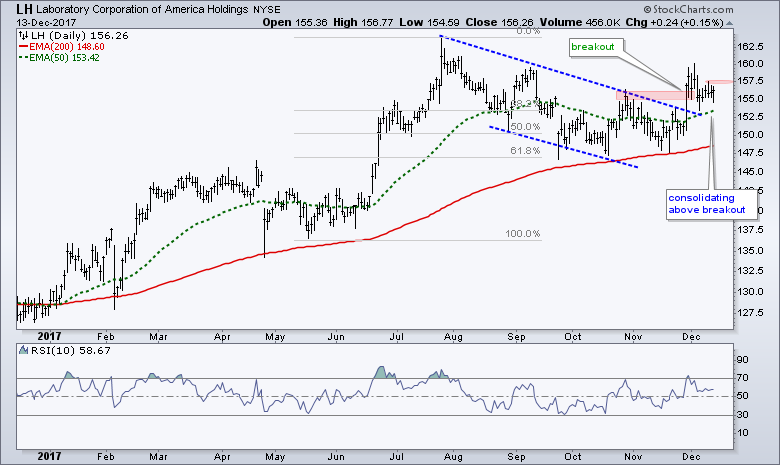Click the Oct label under the price panel
780x465 pixels.
click(573, 337)
